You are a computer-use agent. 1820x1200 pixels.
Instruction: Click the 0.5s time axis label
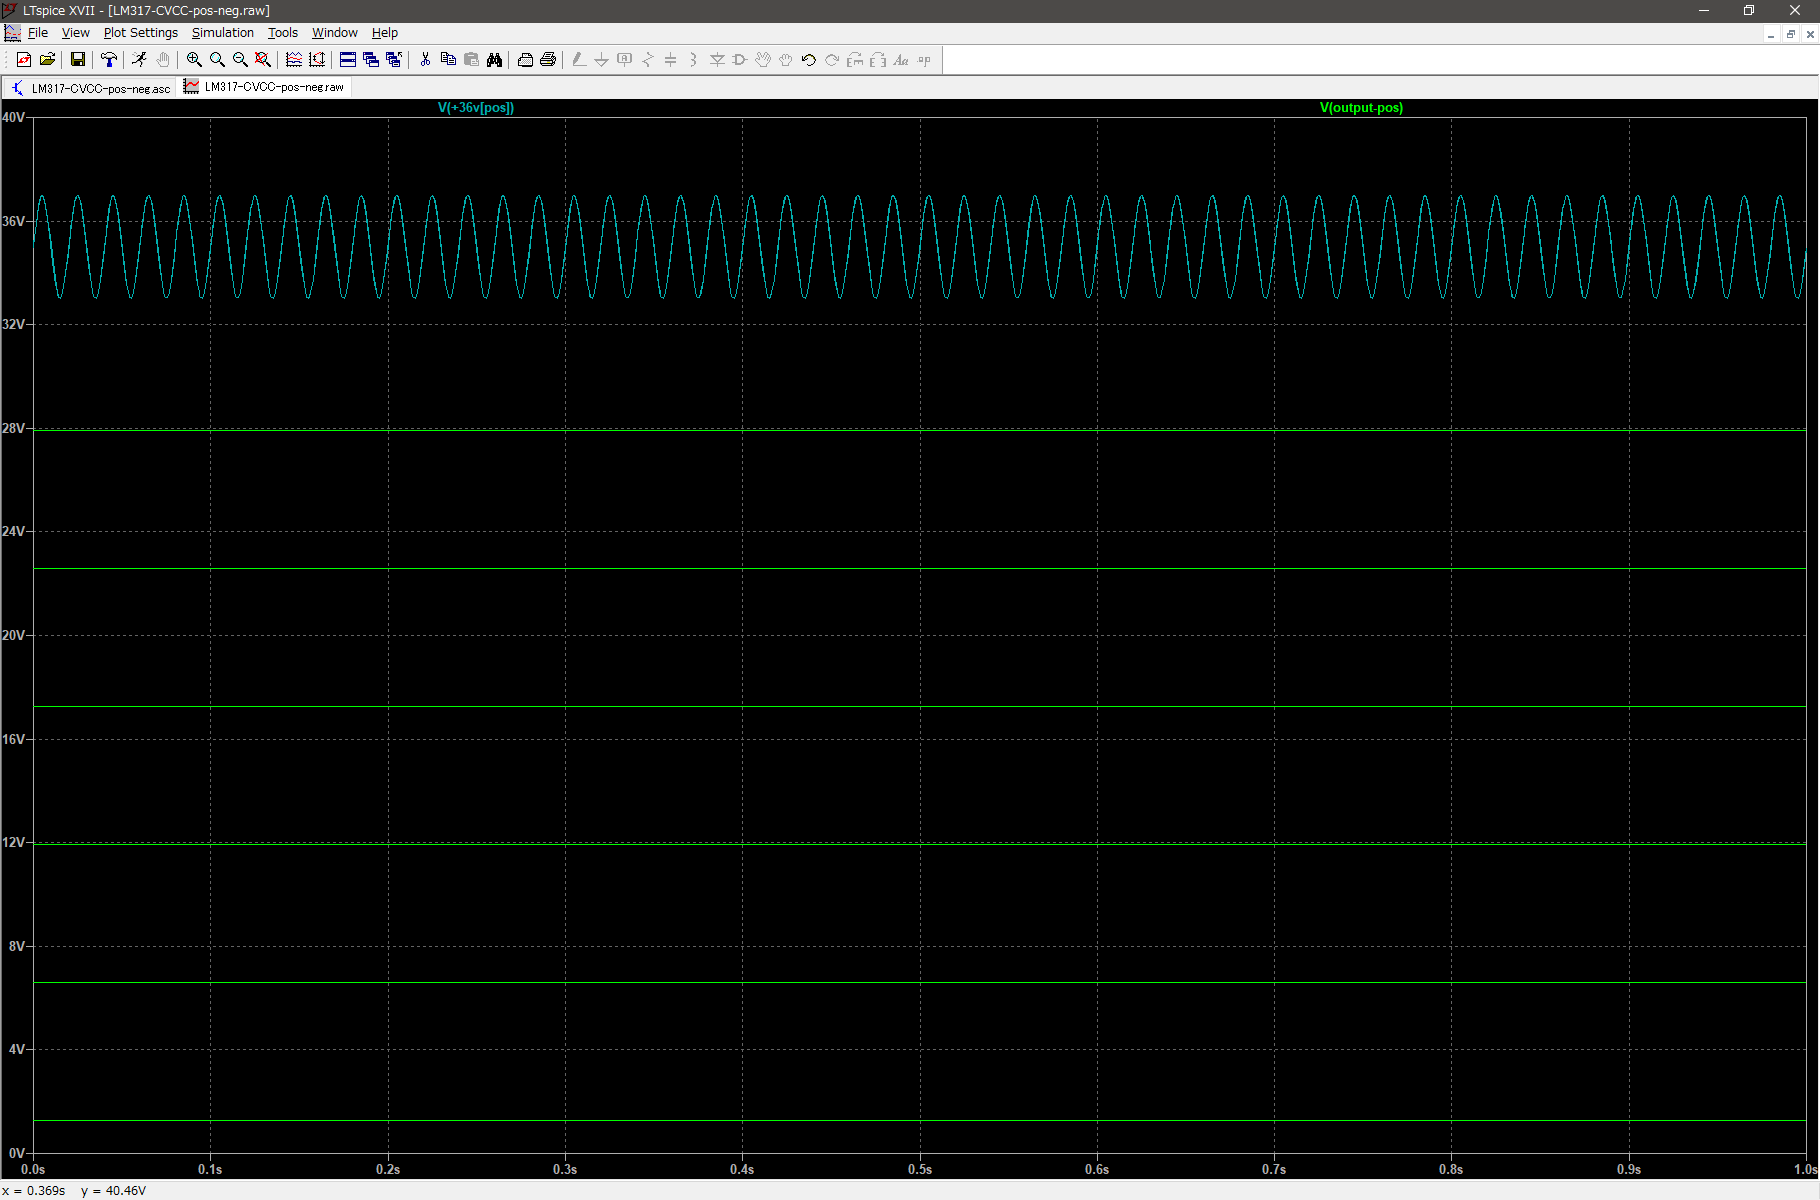(x=920, y=1169)
